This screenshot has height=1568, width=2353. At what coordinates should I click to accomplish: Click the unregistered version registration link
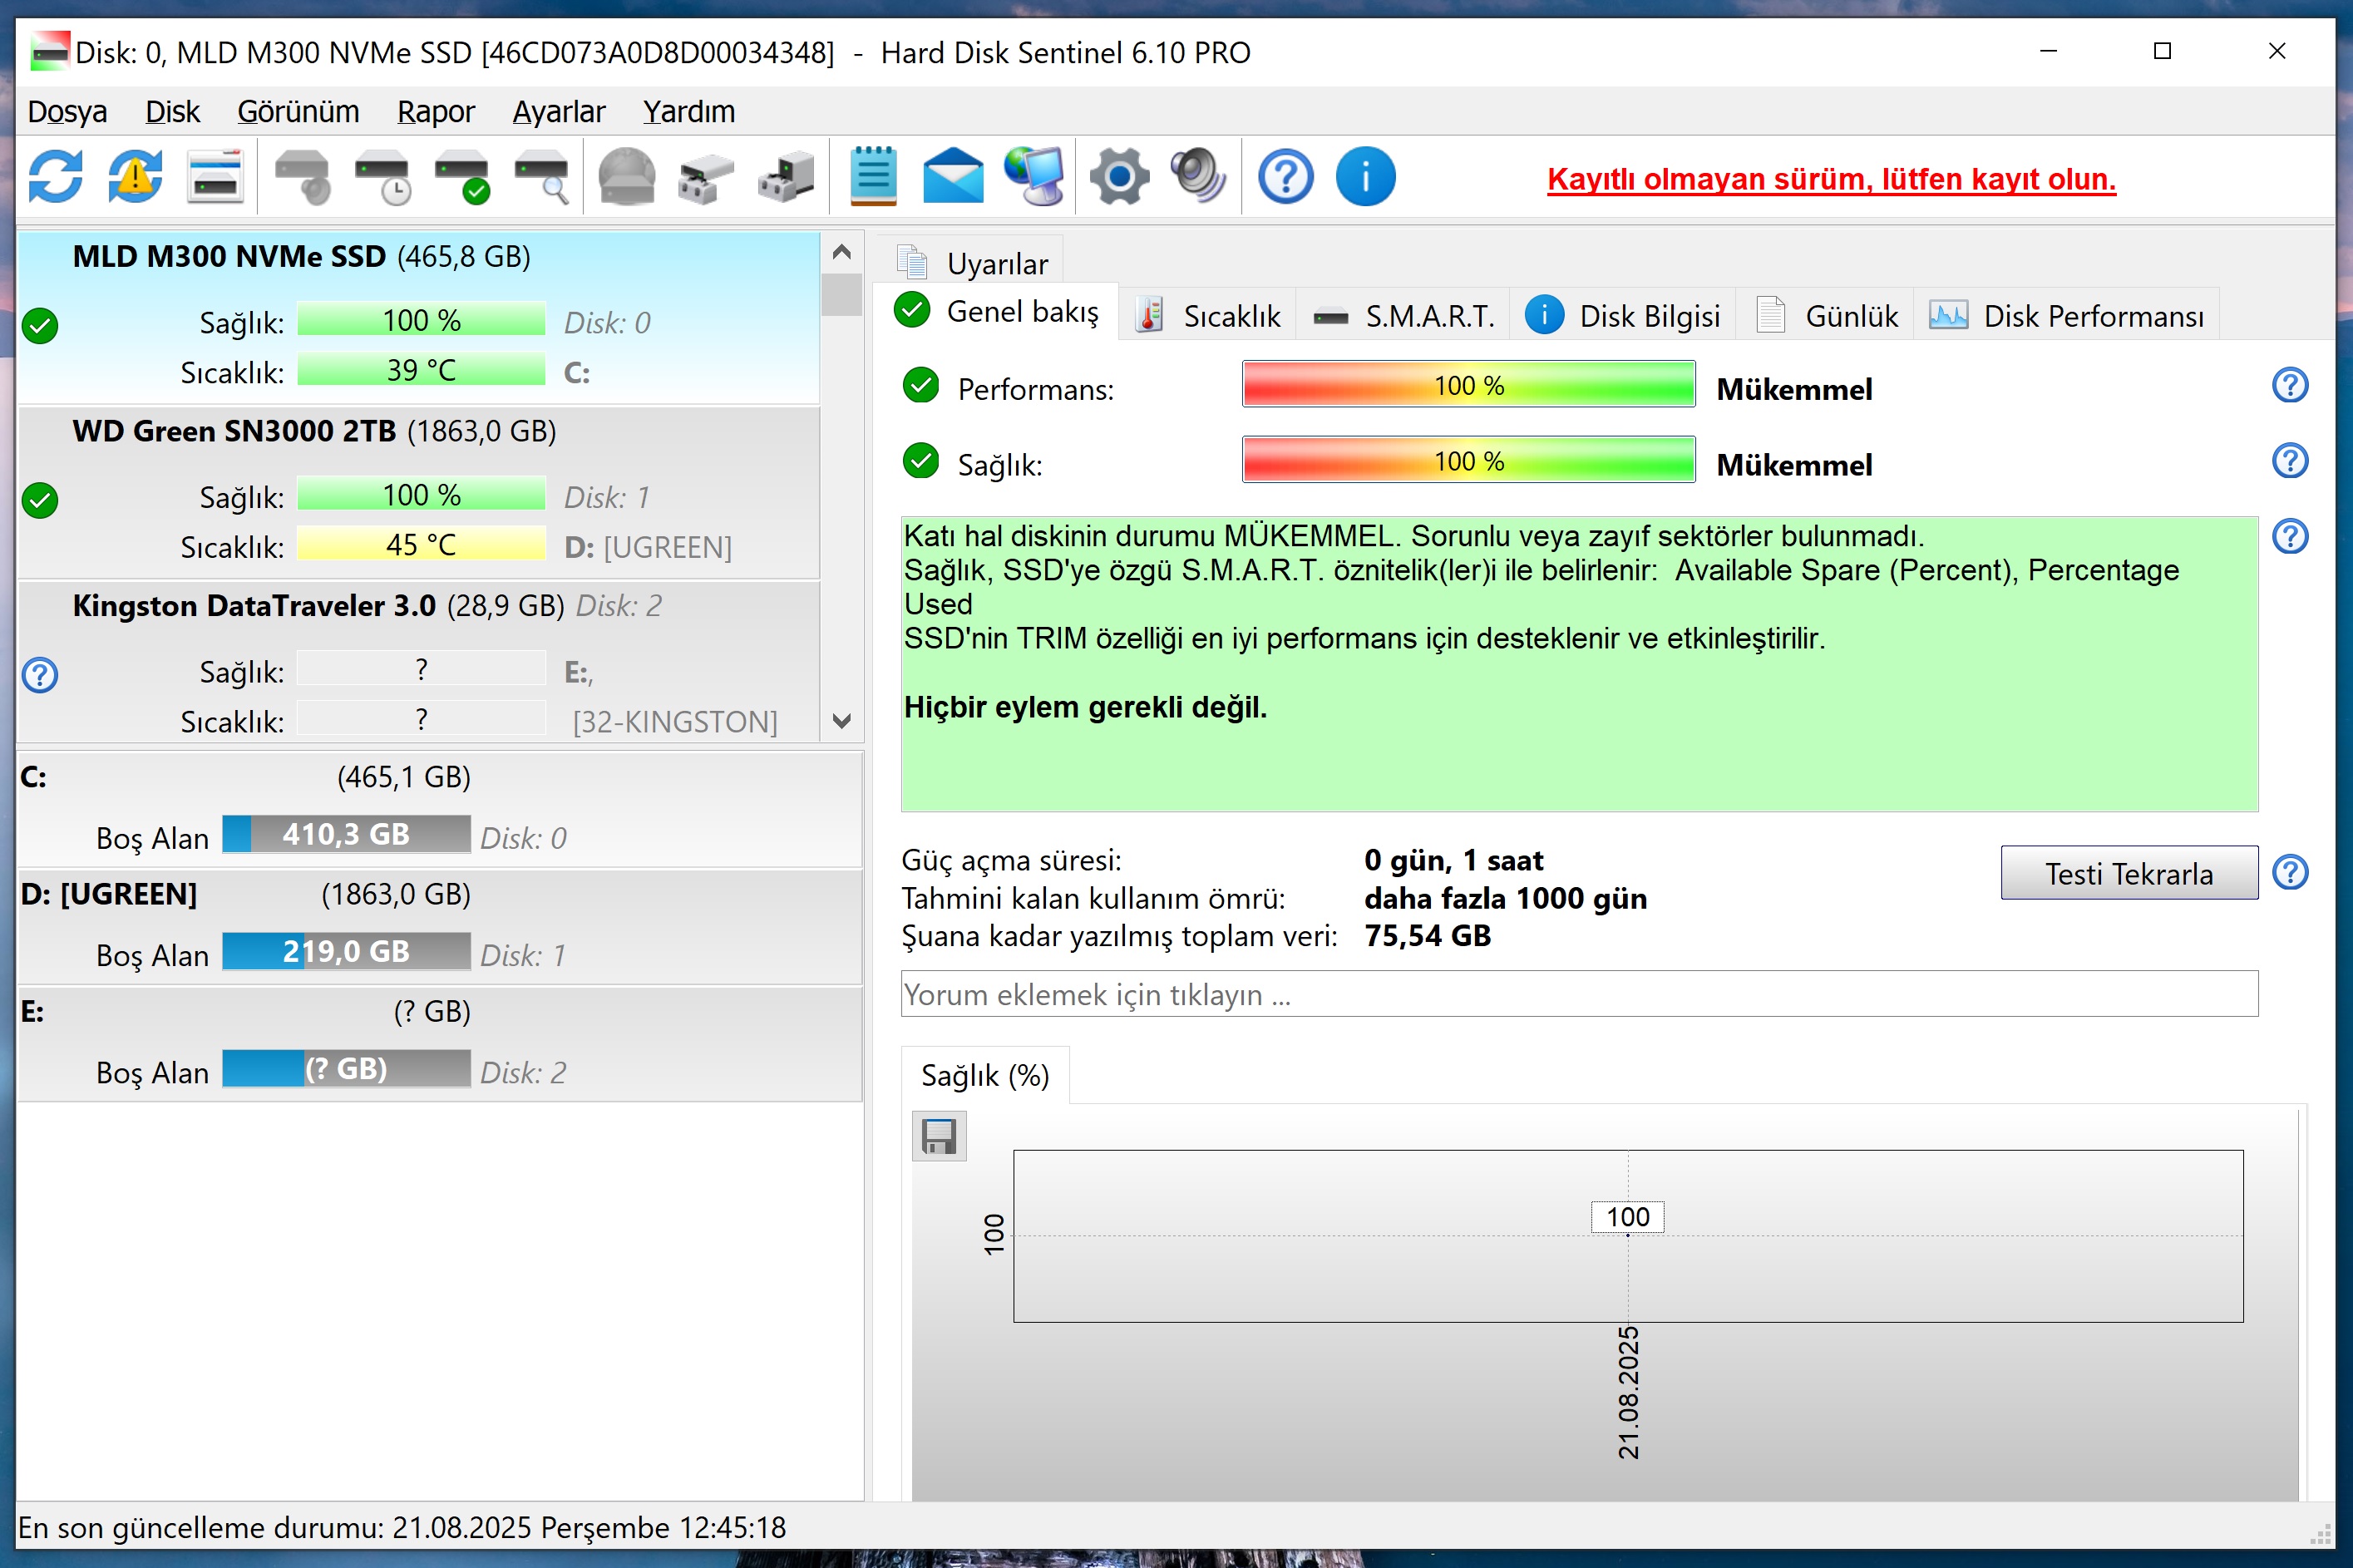[1830, 179]
